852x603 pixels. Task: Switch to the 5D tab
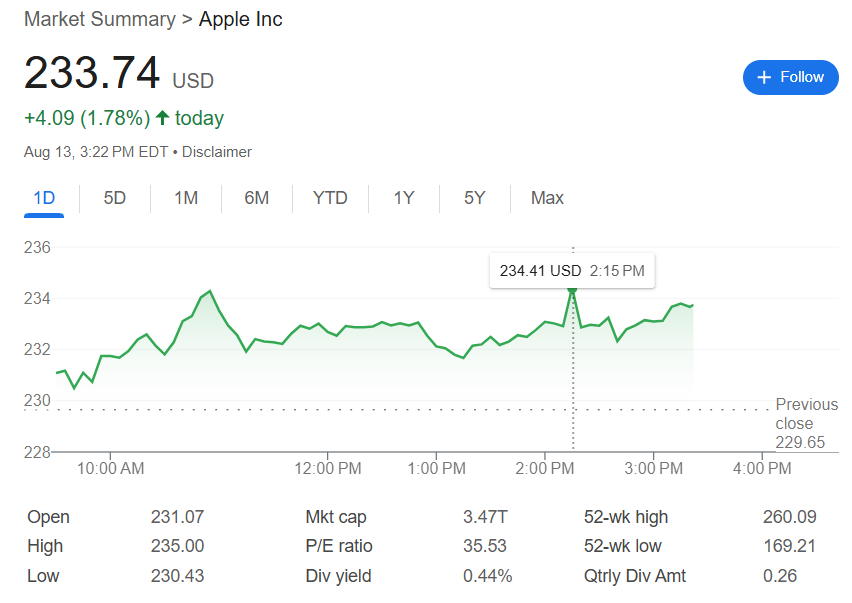(x=115, y=198)
